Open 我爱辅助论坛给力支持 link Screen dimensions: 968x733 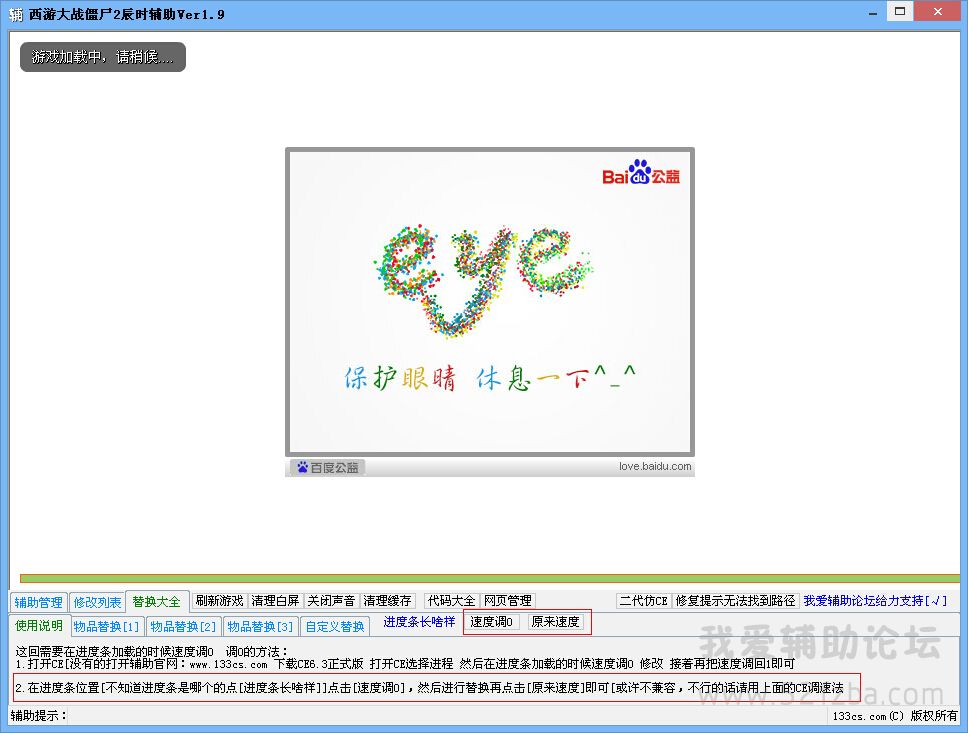875,601
